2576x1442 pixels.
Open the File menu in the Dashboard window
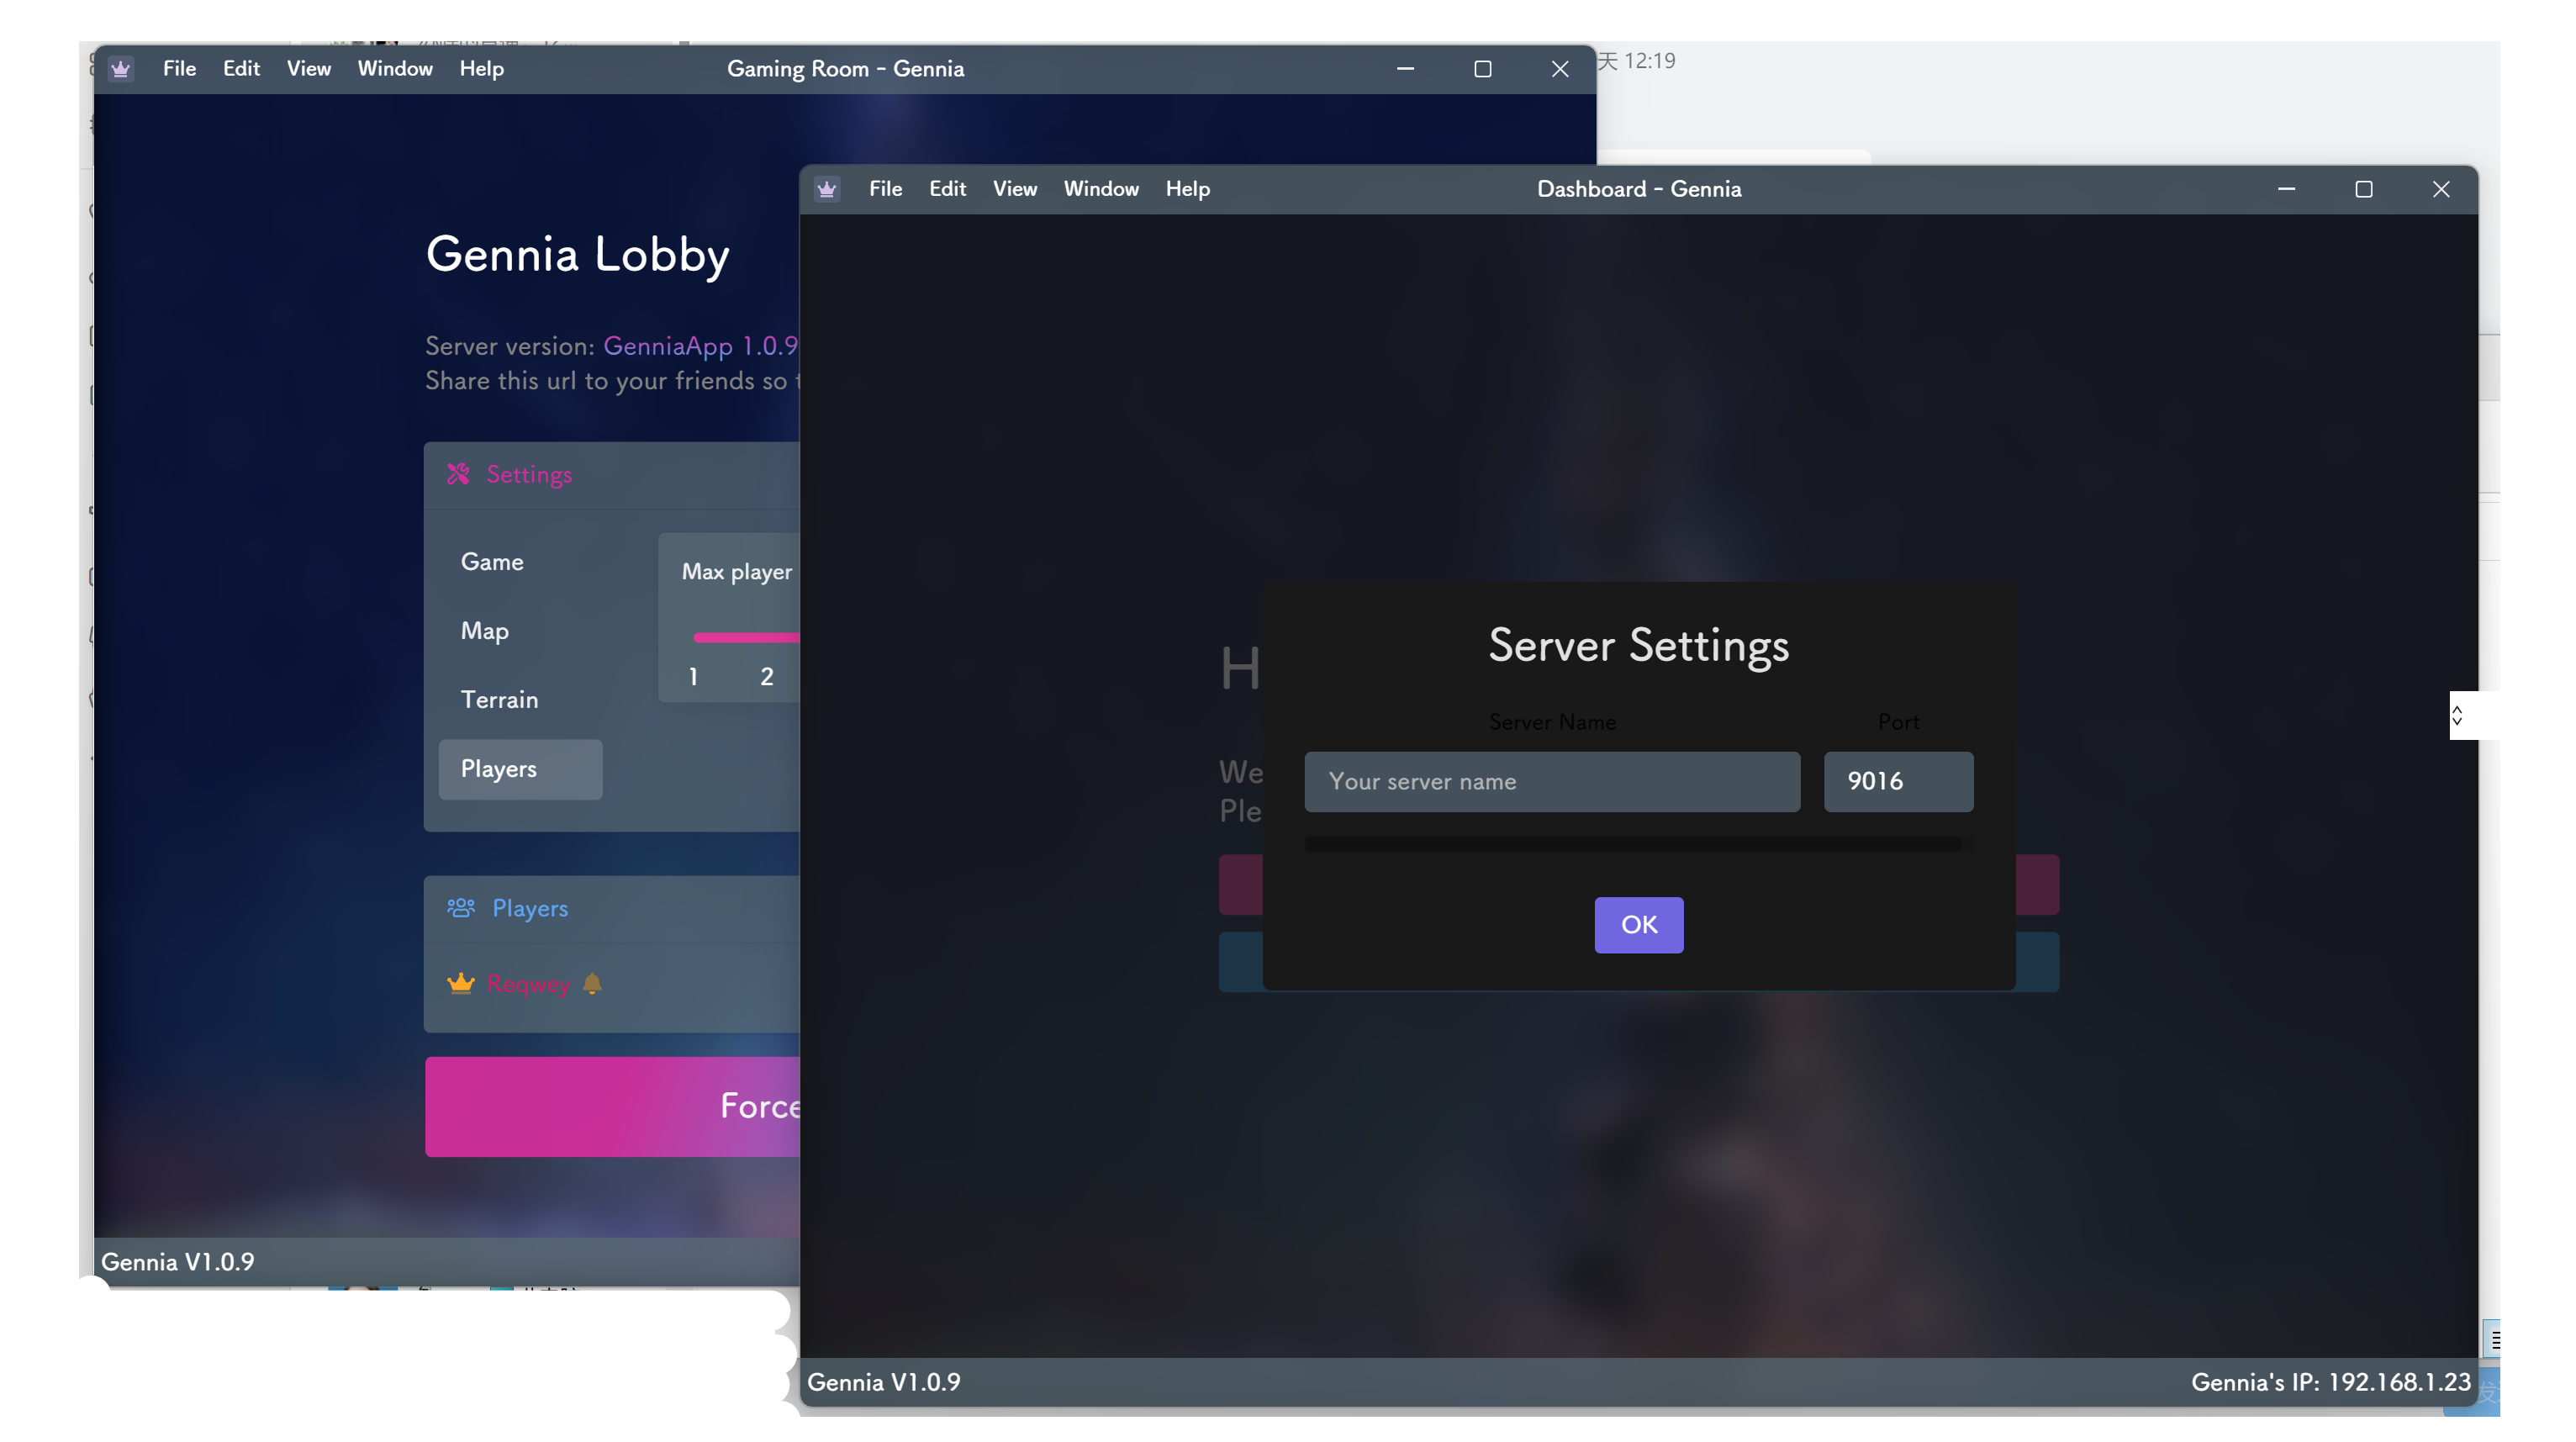pyautogui.click(x=885, y=189)
